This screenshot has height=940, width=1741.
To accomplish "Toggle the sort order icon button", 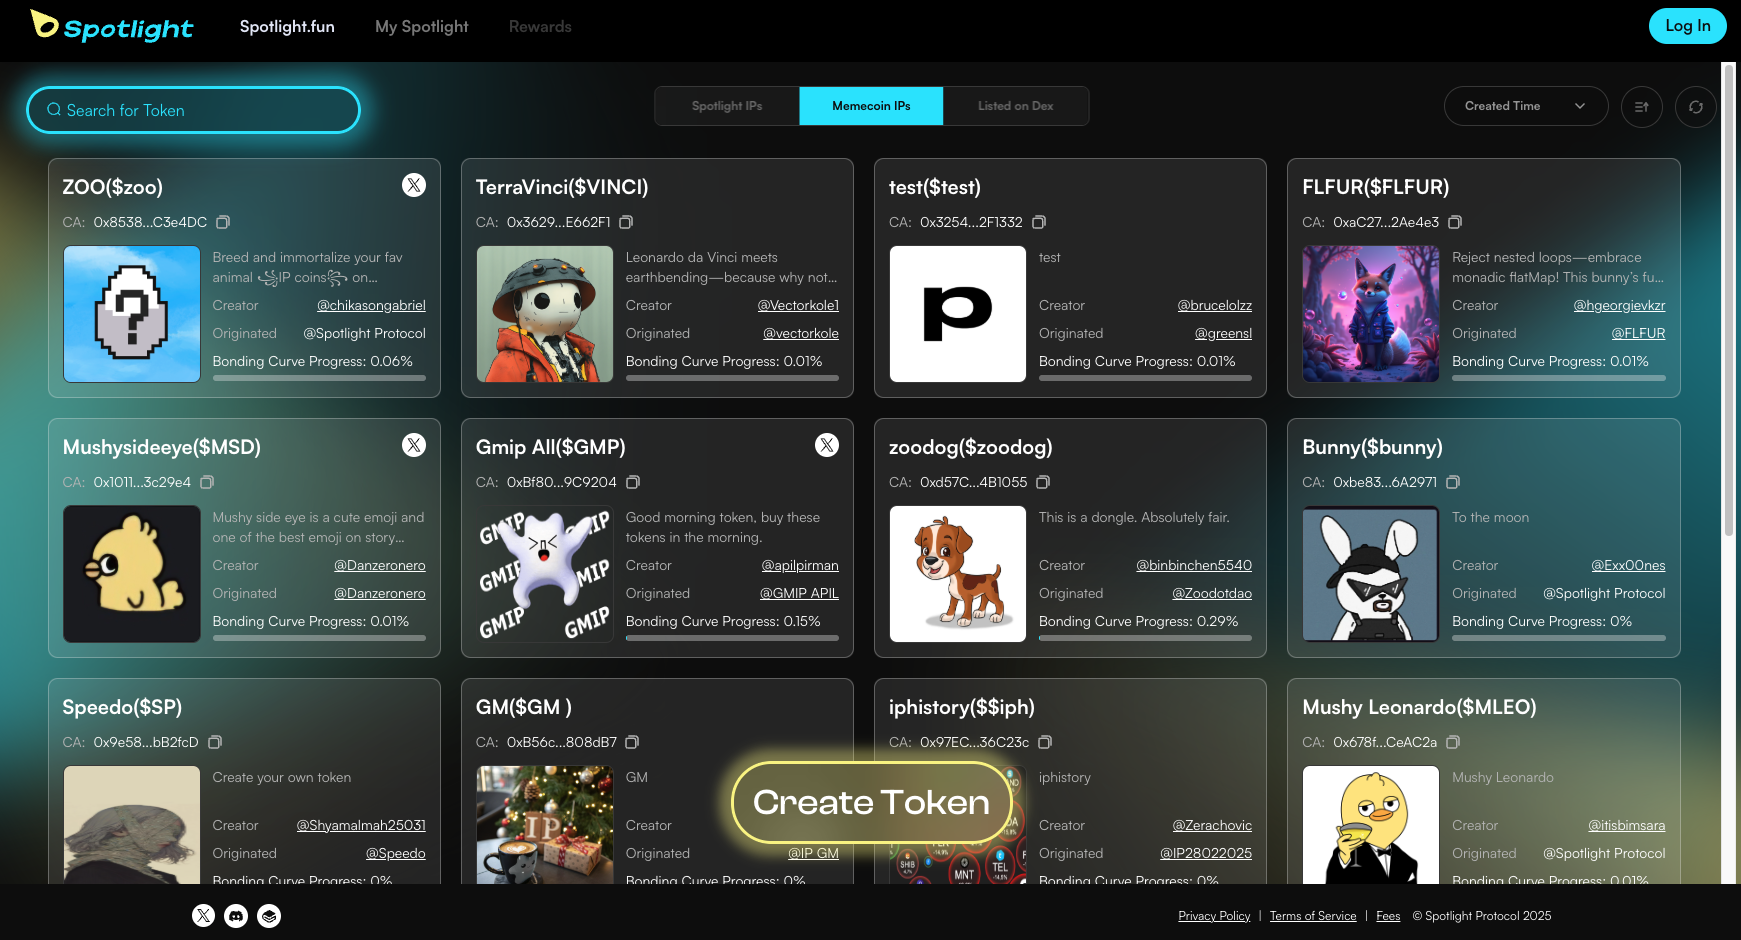I will (x=1642, y=106).
